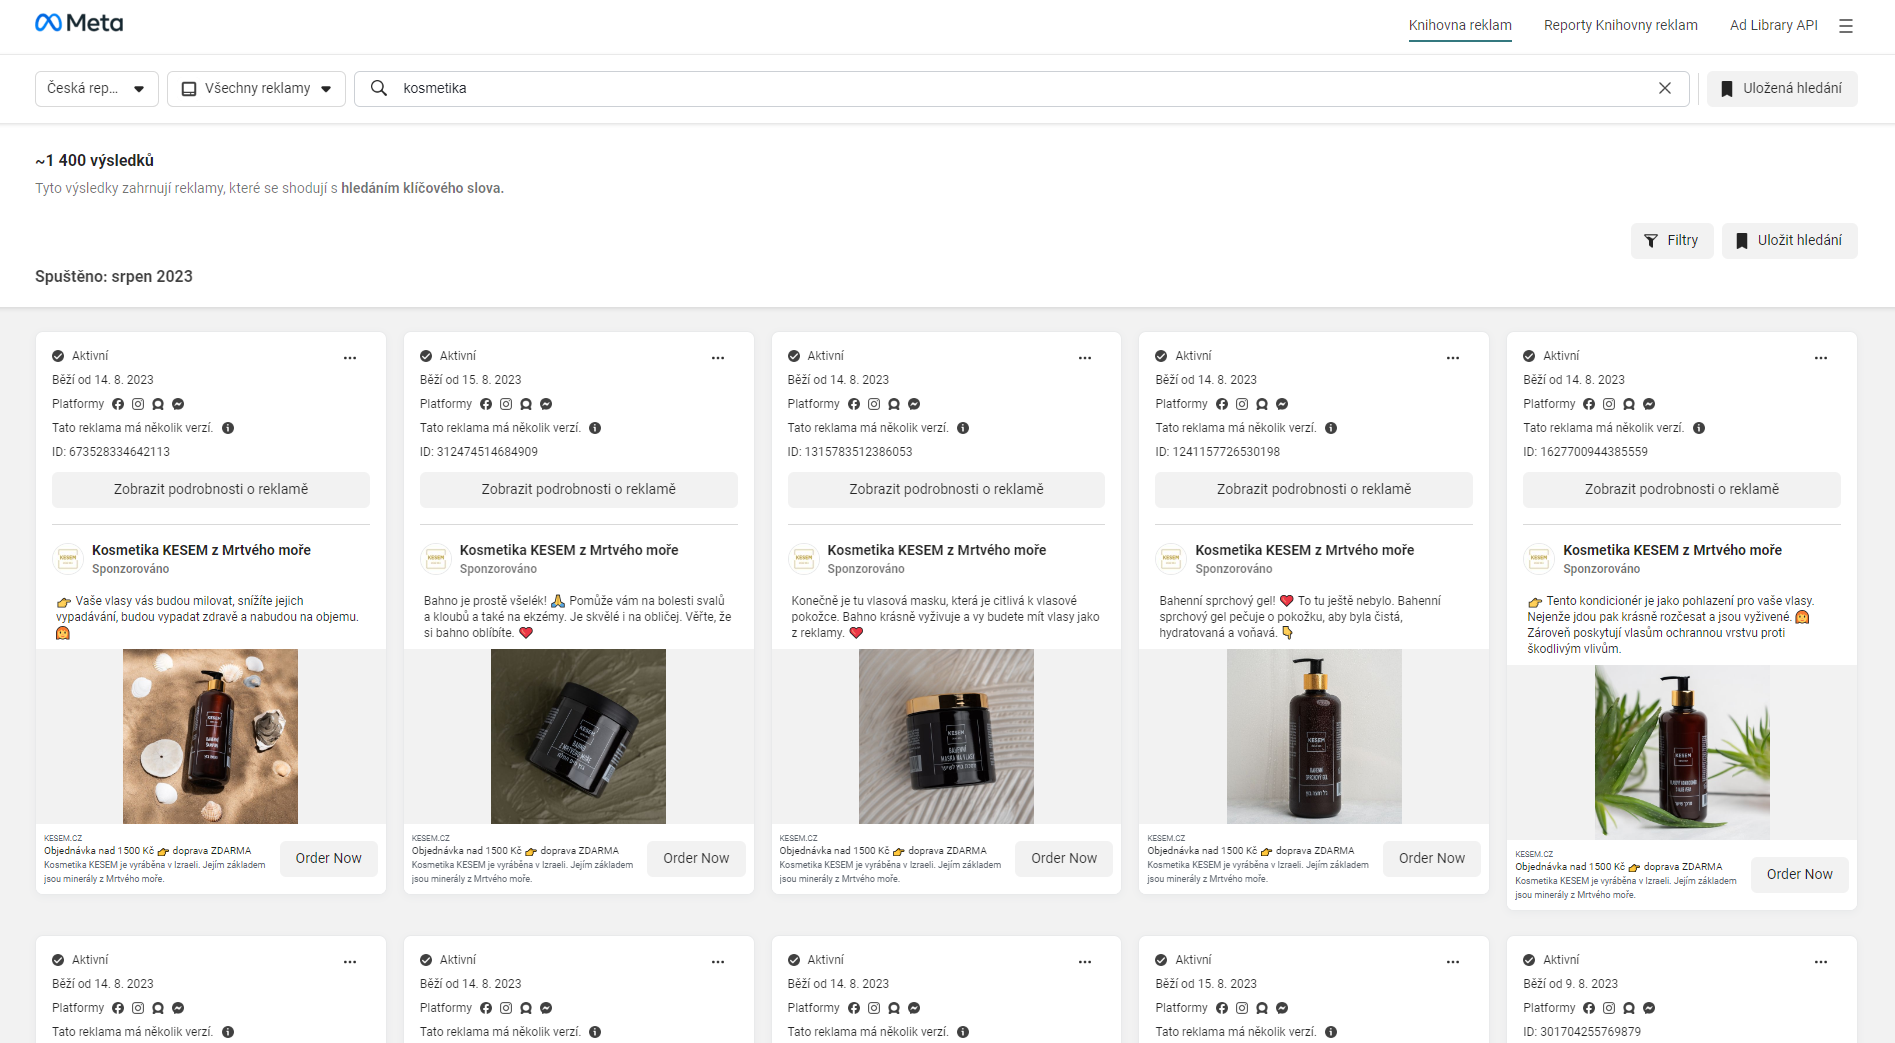The width and height of the screenshot is (1895, 1043).
Task: Click Facebook platform icon on ad 301704255769879
Action: pyautogui.click(x=1589, y=1008)
